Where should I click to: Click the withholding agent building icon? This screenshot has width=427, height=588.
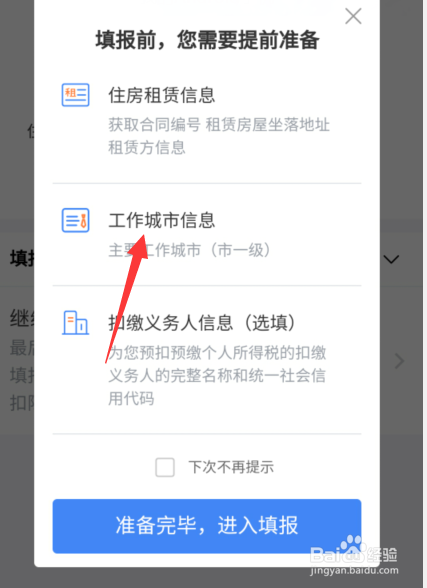(75, 322)
